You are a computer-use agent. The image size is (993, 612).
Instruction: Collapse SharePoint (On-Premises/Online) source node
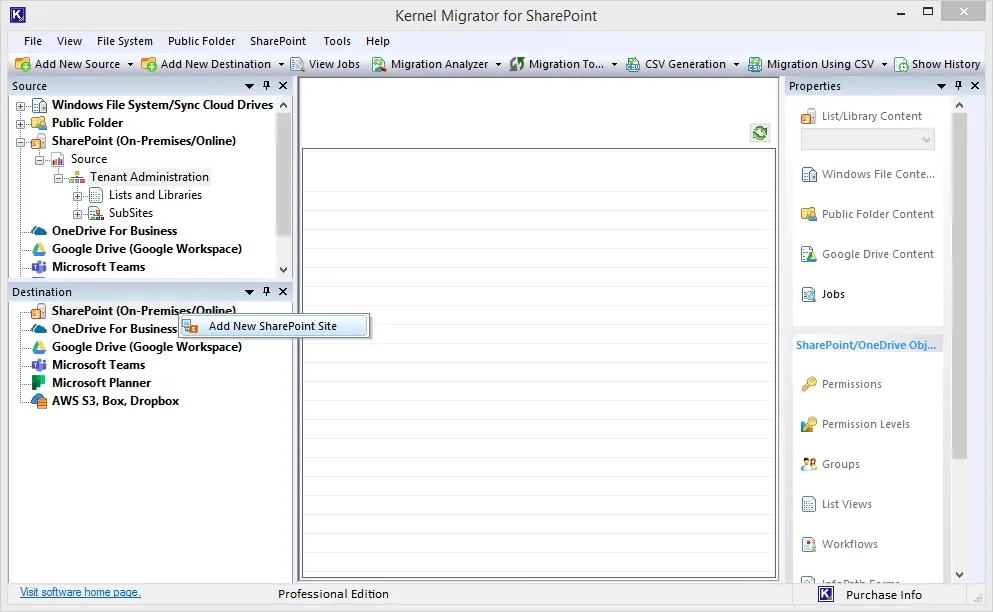tap(20, 143)
